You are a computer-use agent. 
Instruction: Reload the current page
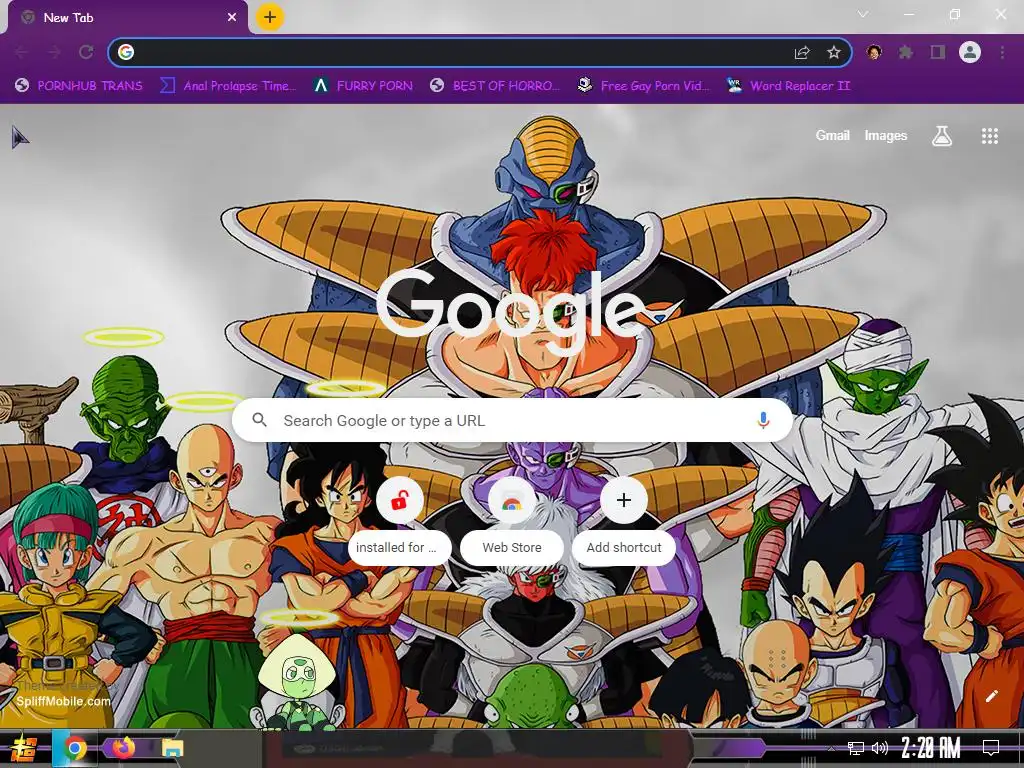(x=86, y=52)
